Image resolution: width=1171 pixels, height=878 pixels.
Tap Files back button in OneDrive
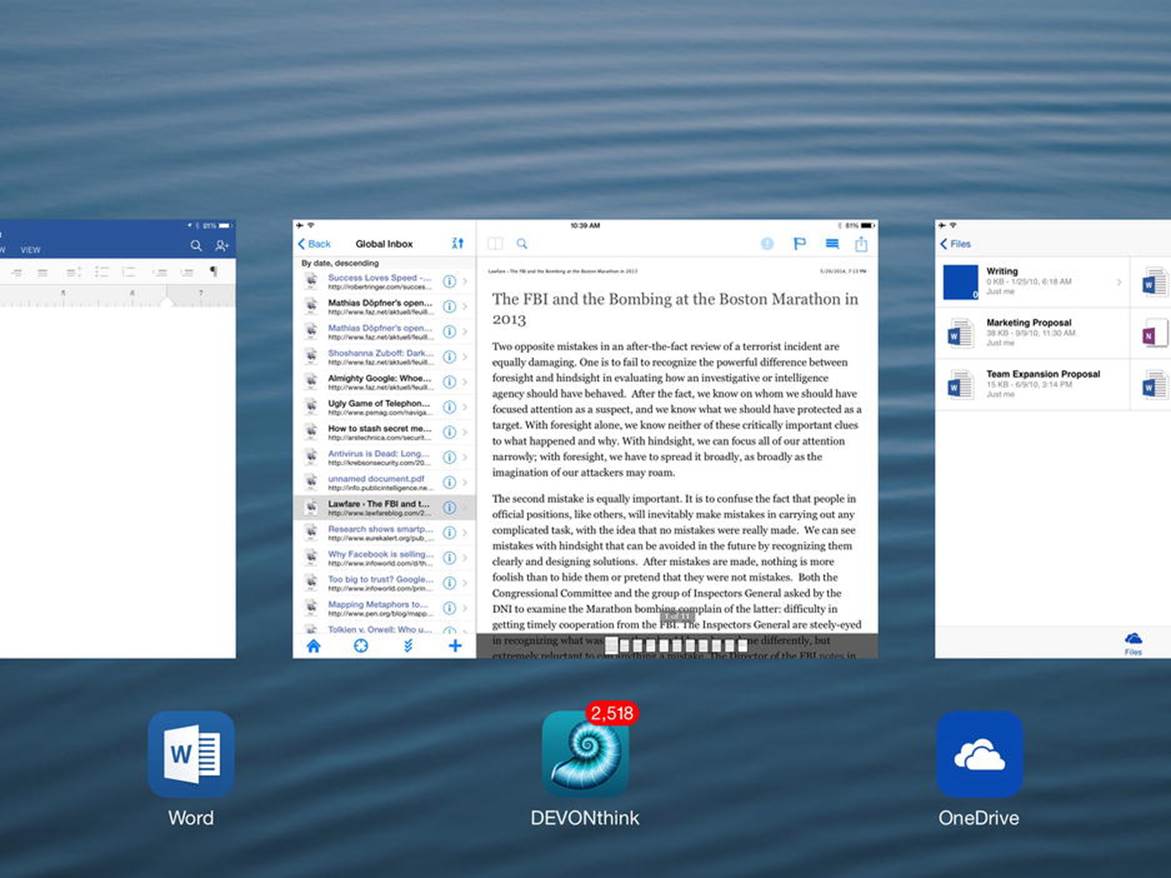[955, 243]
